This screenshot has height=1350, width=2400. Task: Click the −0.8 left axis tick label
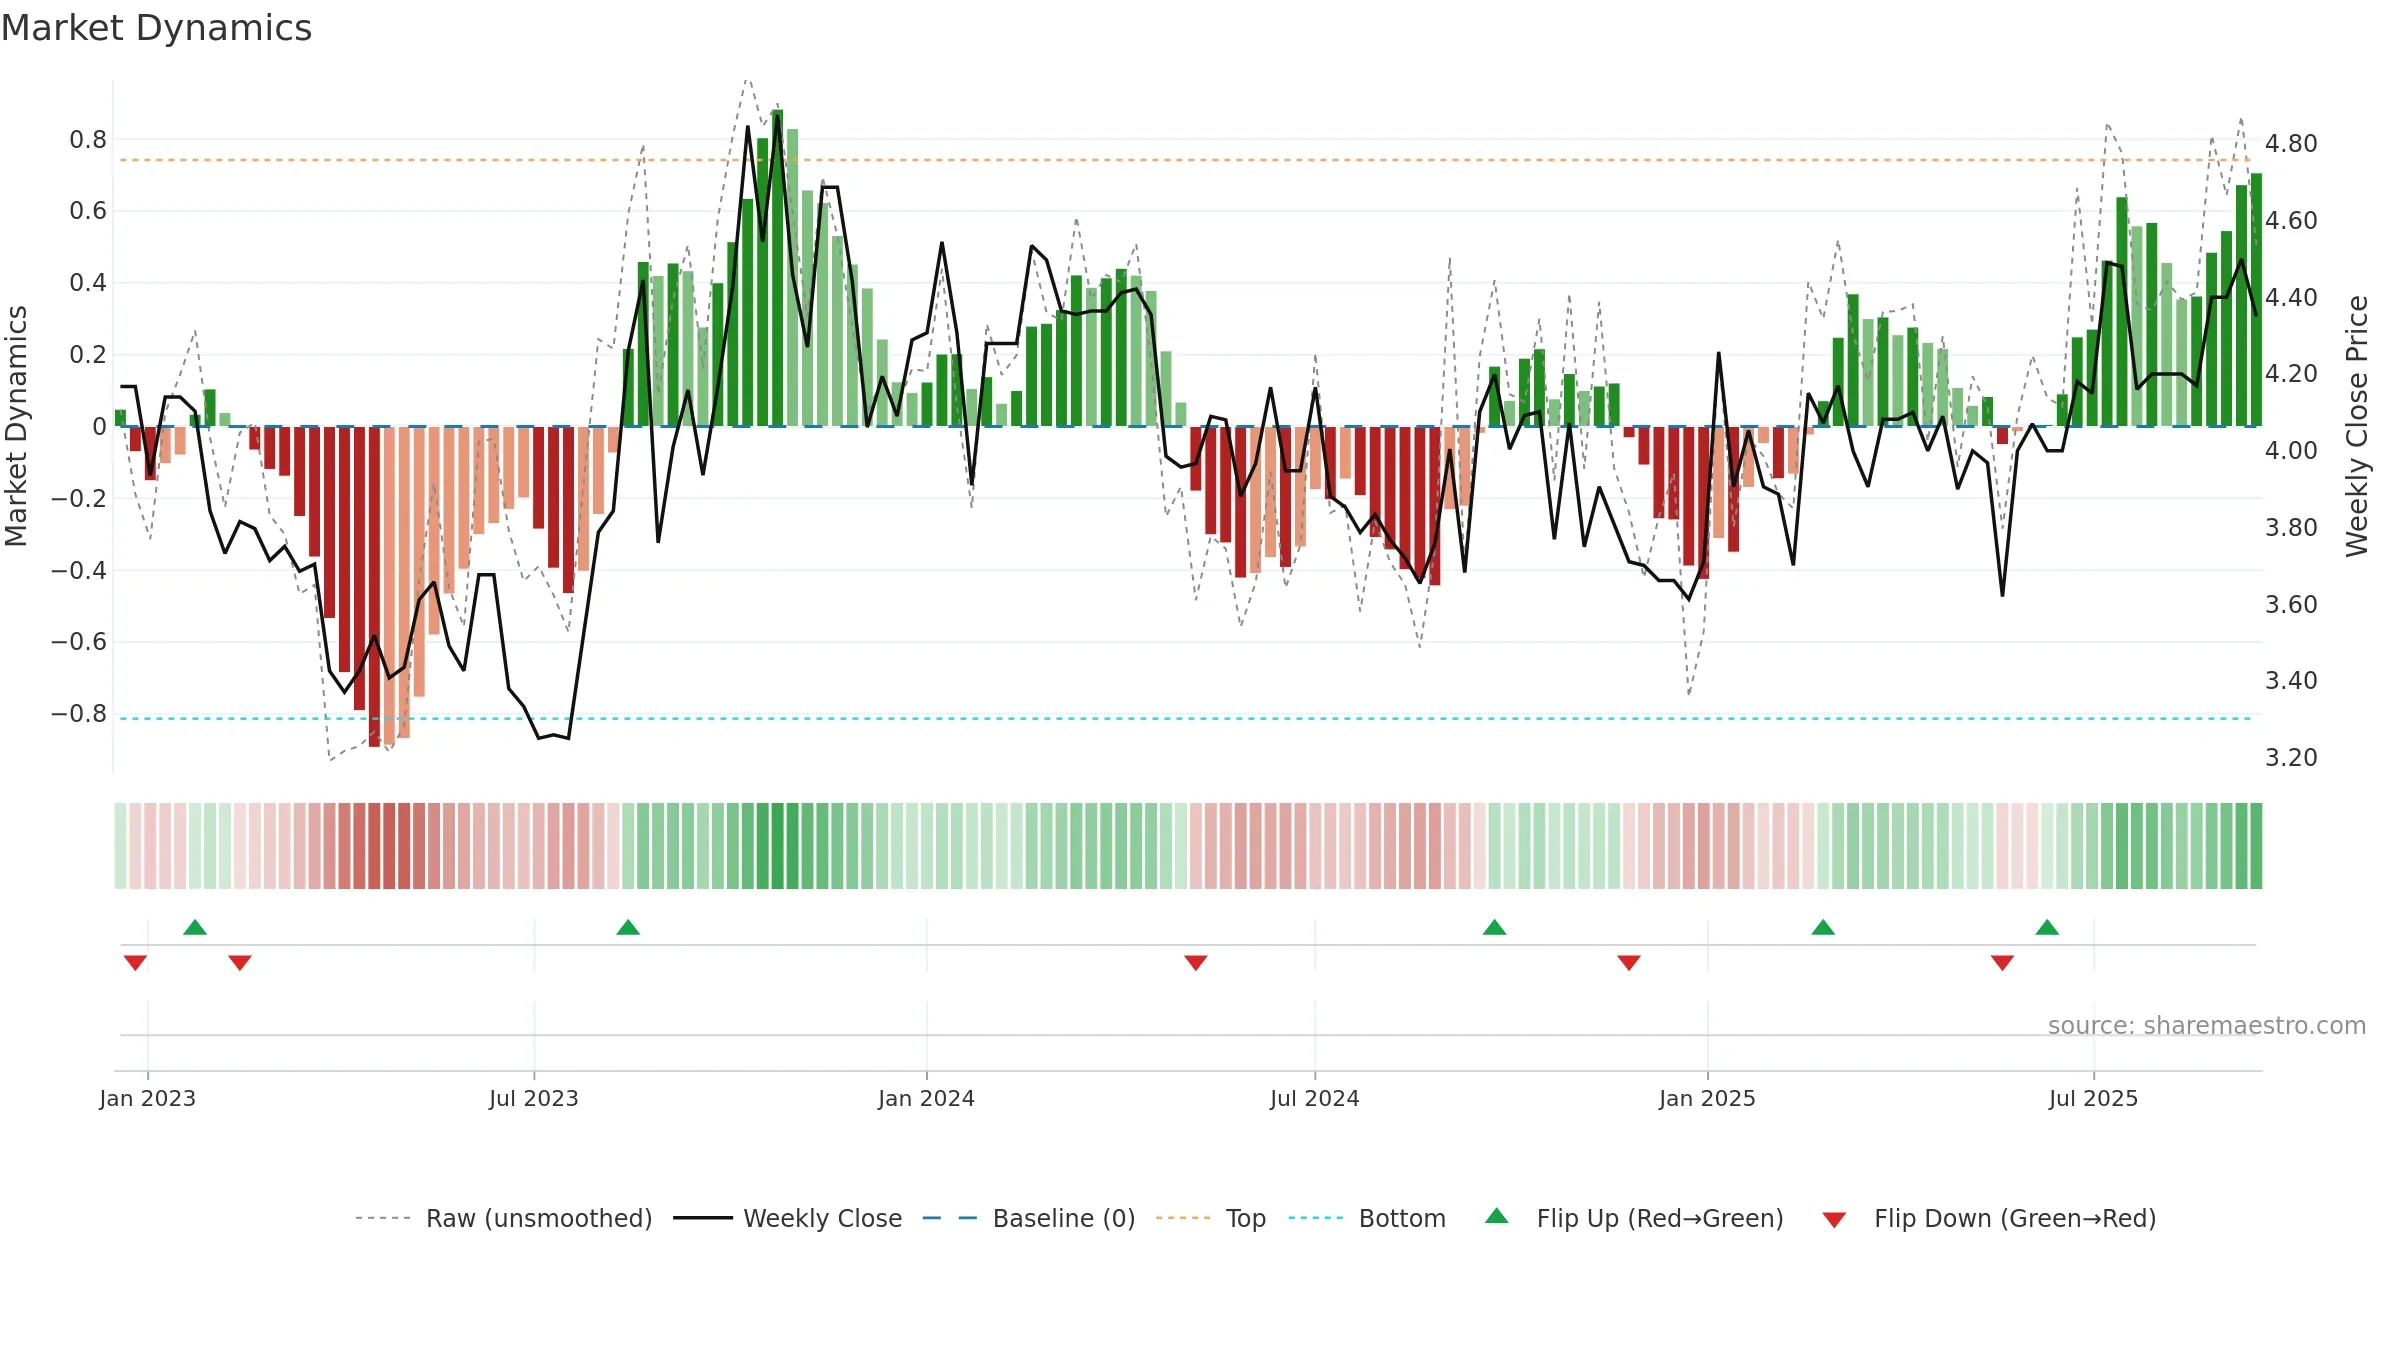[79, 714]
